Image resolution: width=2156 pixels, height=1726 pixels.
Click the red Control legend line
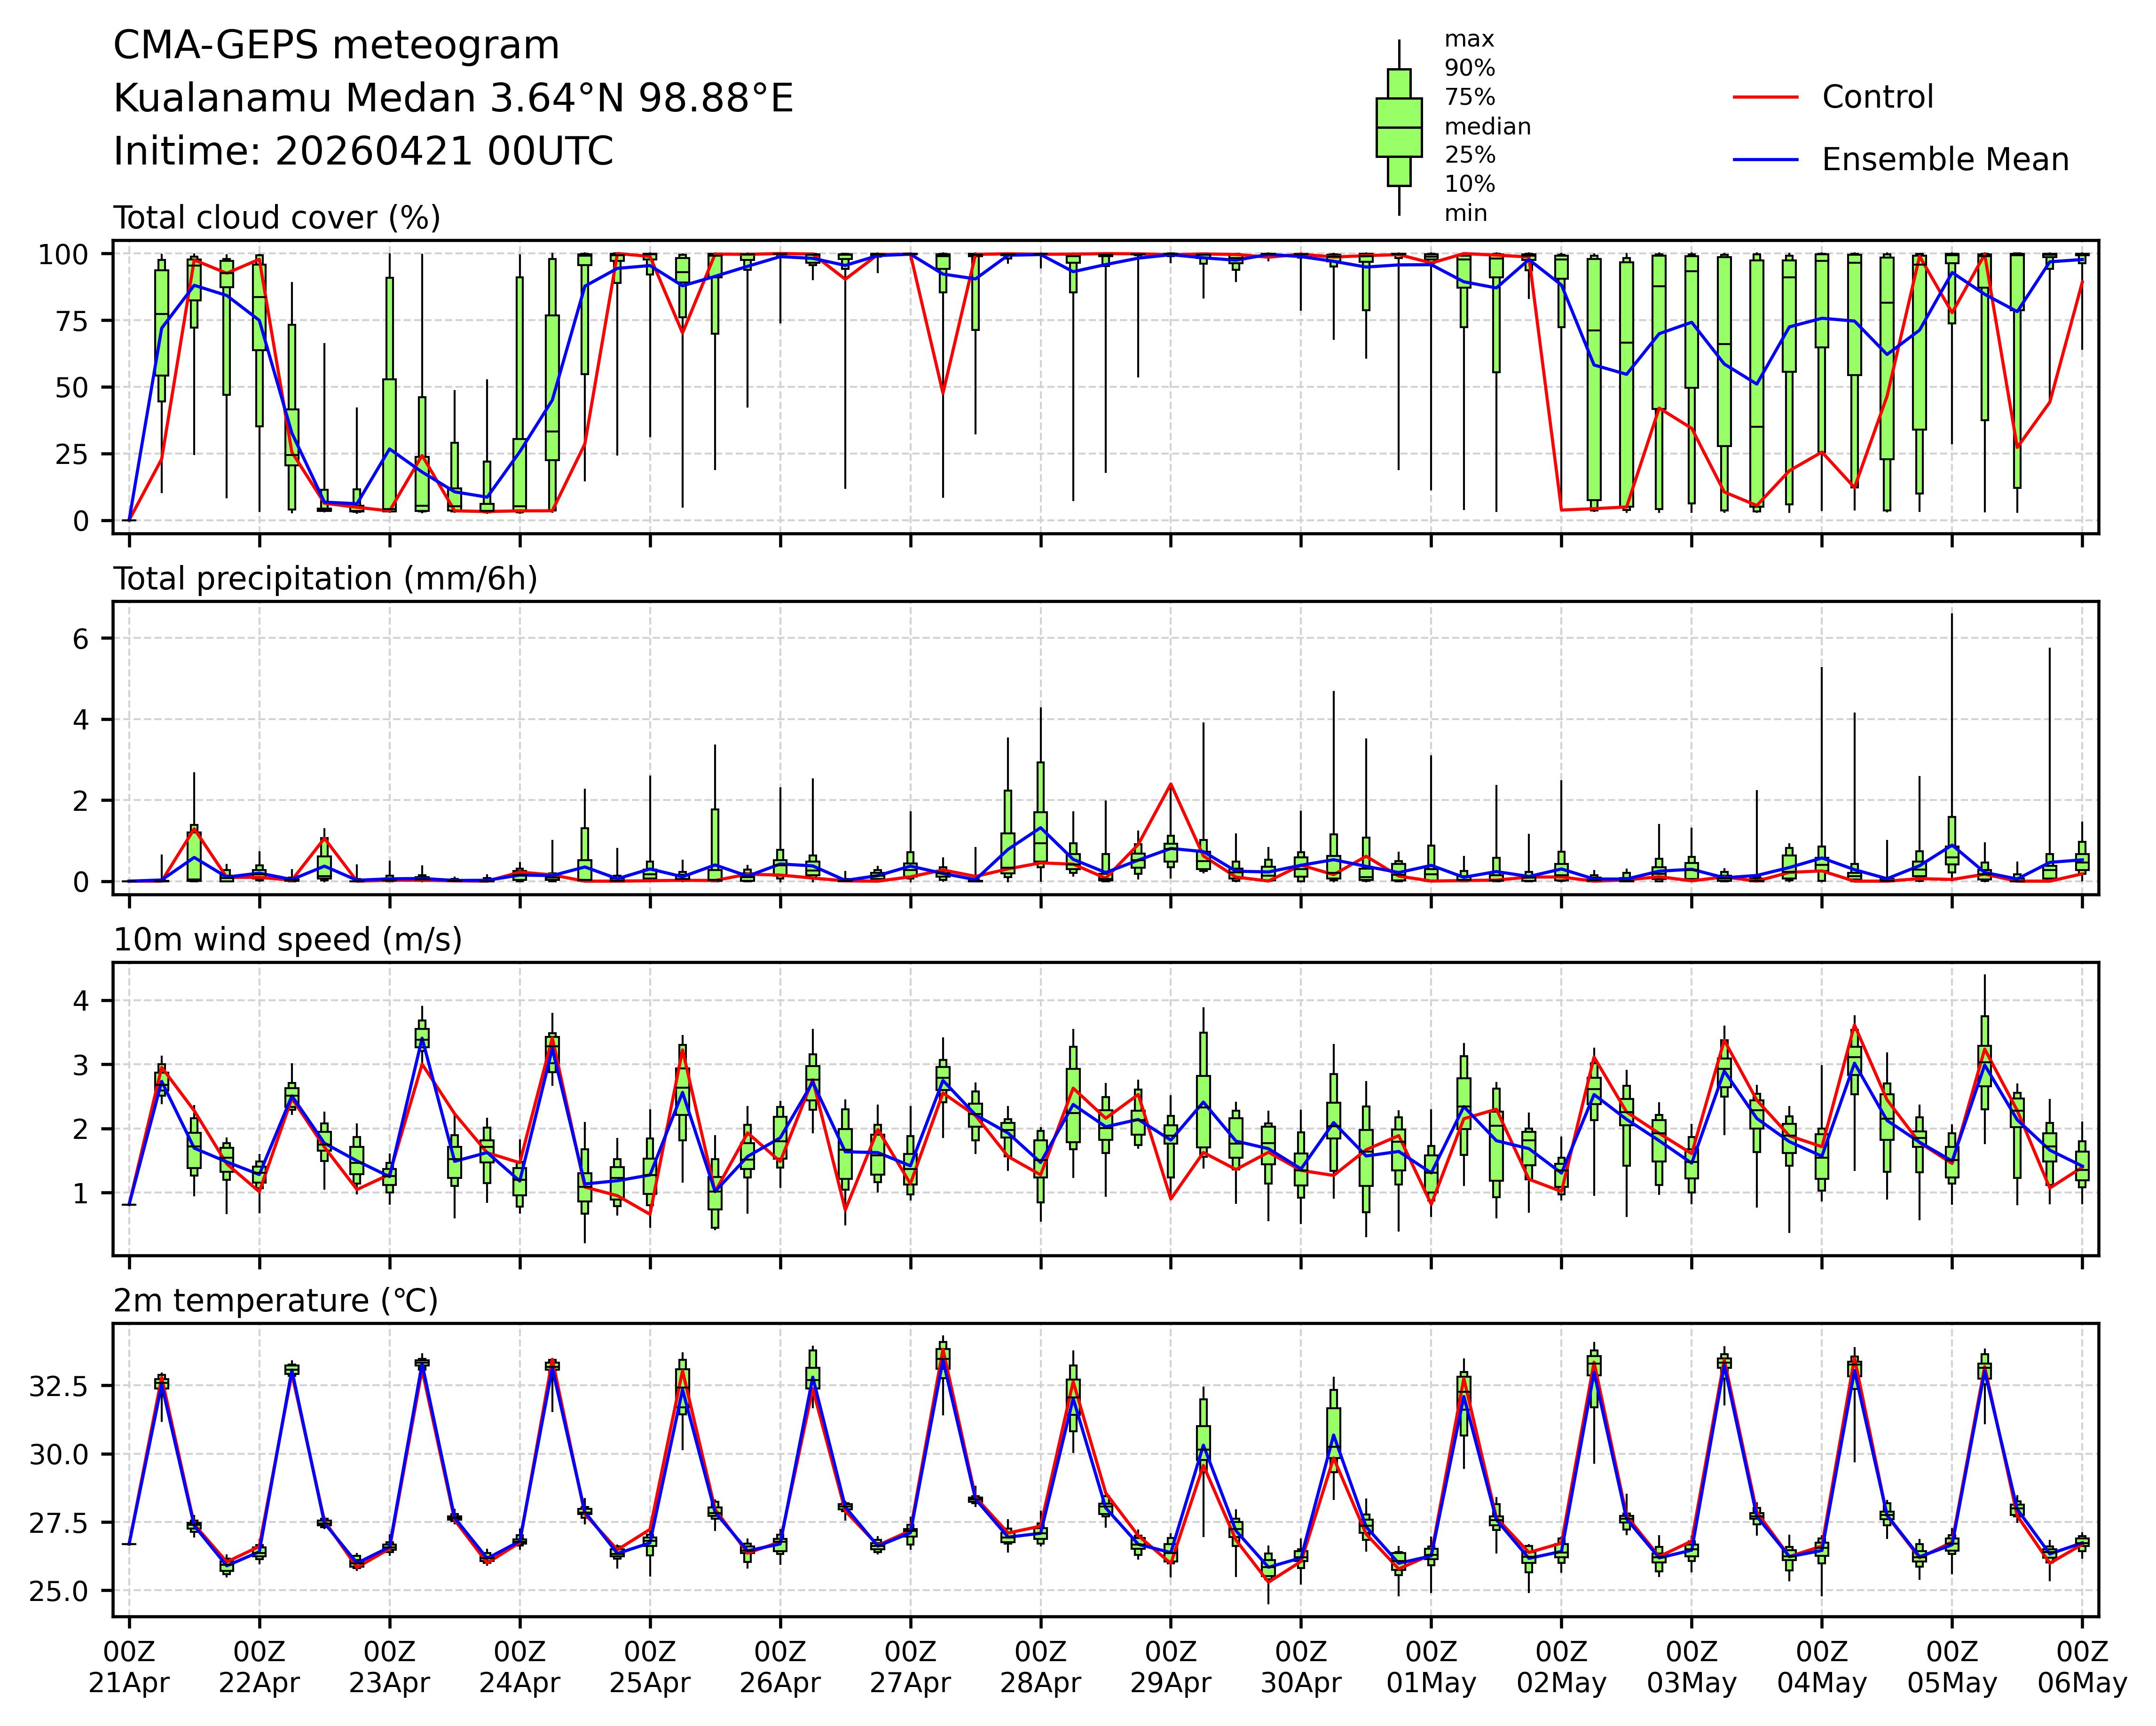pos(1765,97)
